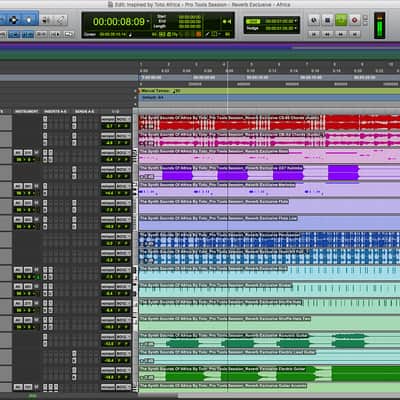Screen dimensions: 400x400
Task: Stop playback with the Stop button
Action: click(328, 20)
